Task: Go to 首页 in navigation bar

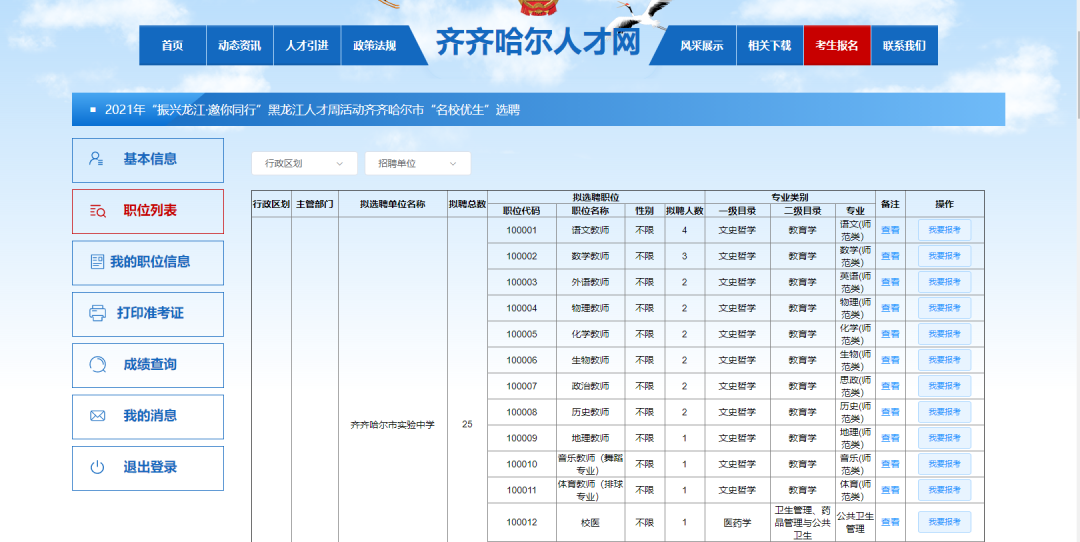Action: 172,46
